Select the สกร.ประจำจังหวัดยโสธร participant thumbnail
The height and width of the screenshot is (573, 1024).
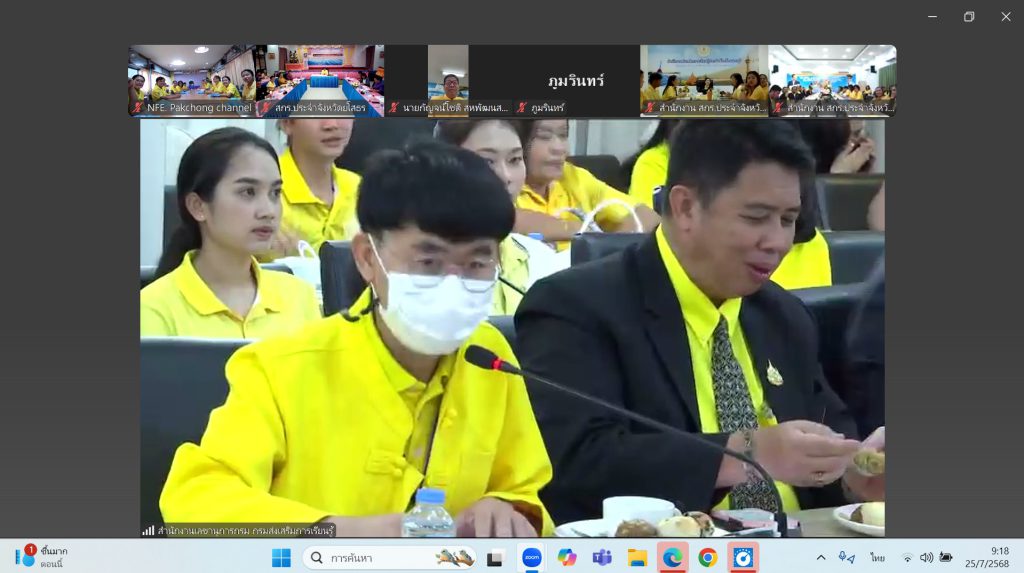(320, 80)
